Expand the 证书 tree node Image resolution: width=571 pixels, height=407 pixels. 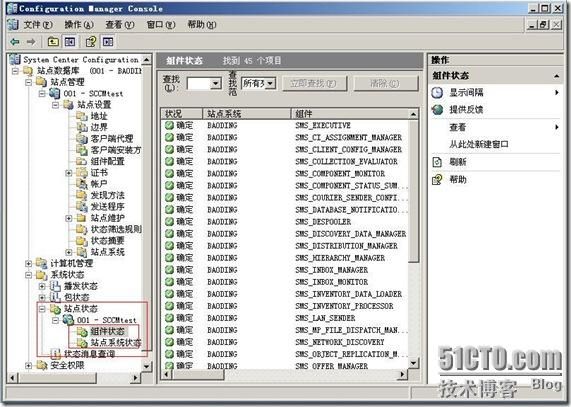coord(68,173)
